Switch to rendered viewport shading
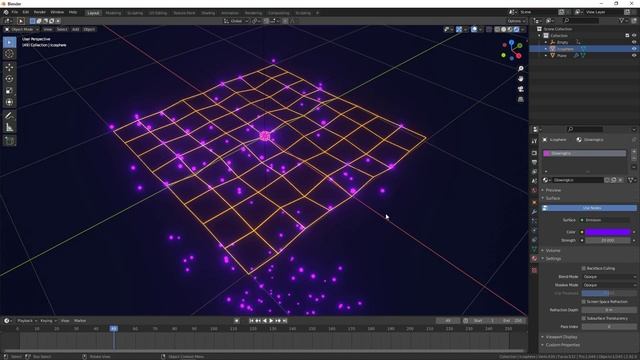Screen dimensions: 640x360 tap(517, 29)
